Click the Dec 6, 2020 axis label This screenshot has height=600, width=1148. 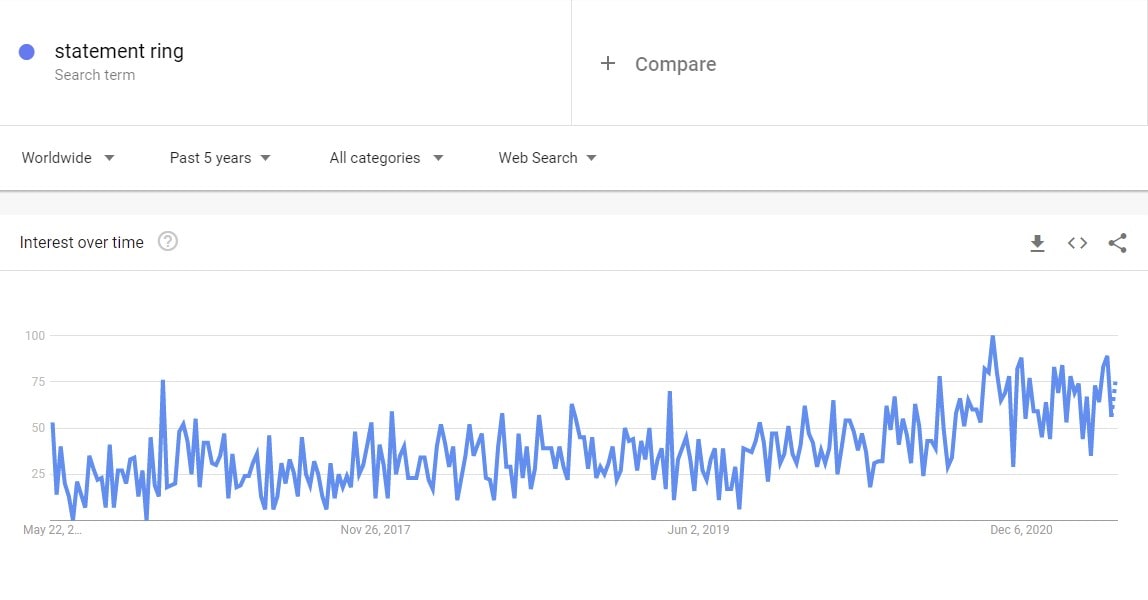coord(1021,530)
